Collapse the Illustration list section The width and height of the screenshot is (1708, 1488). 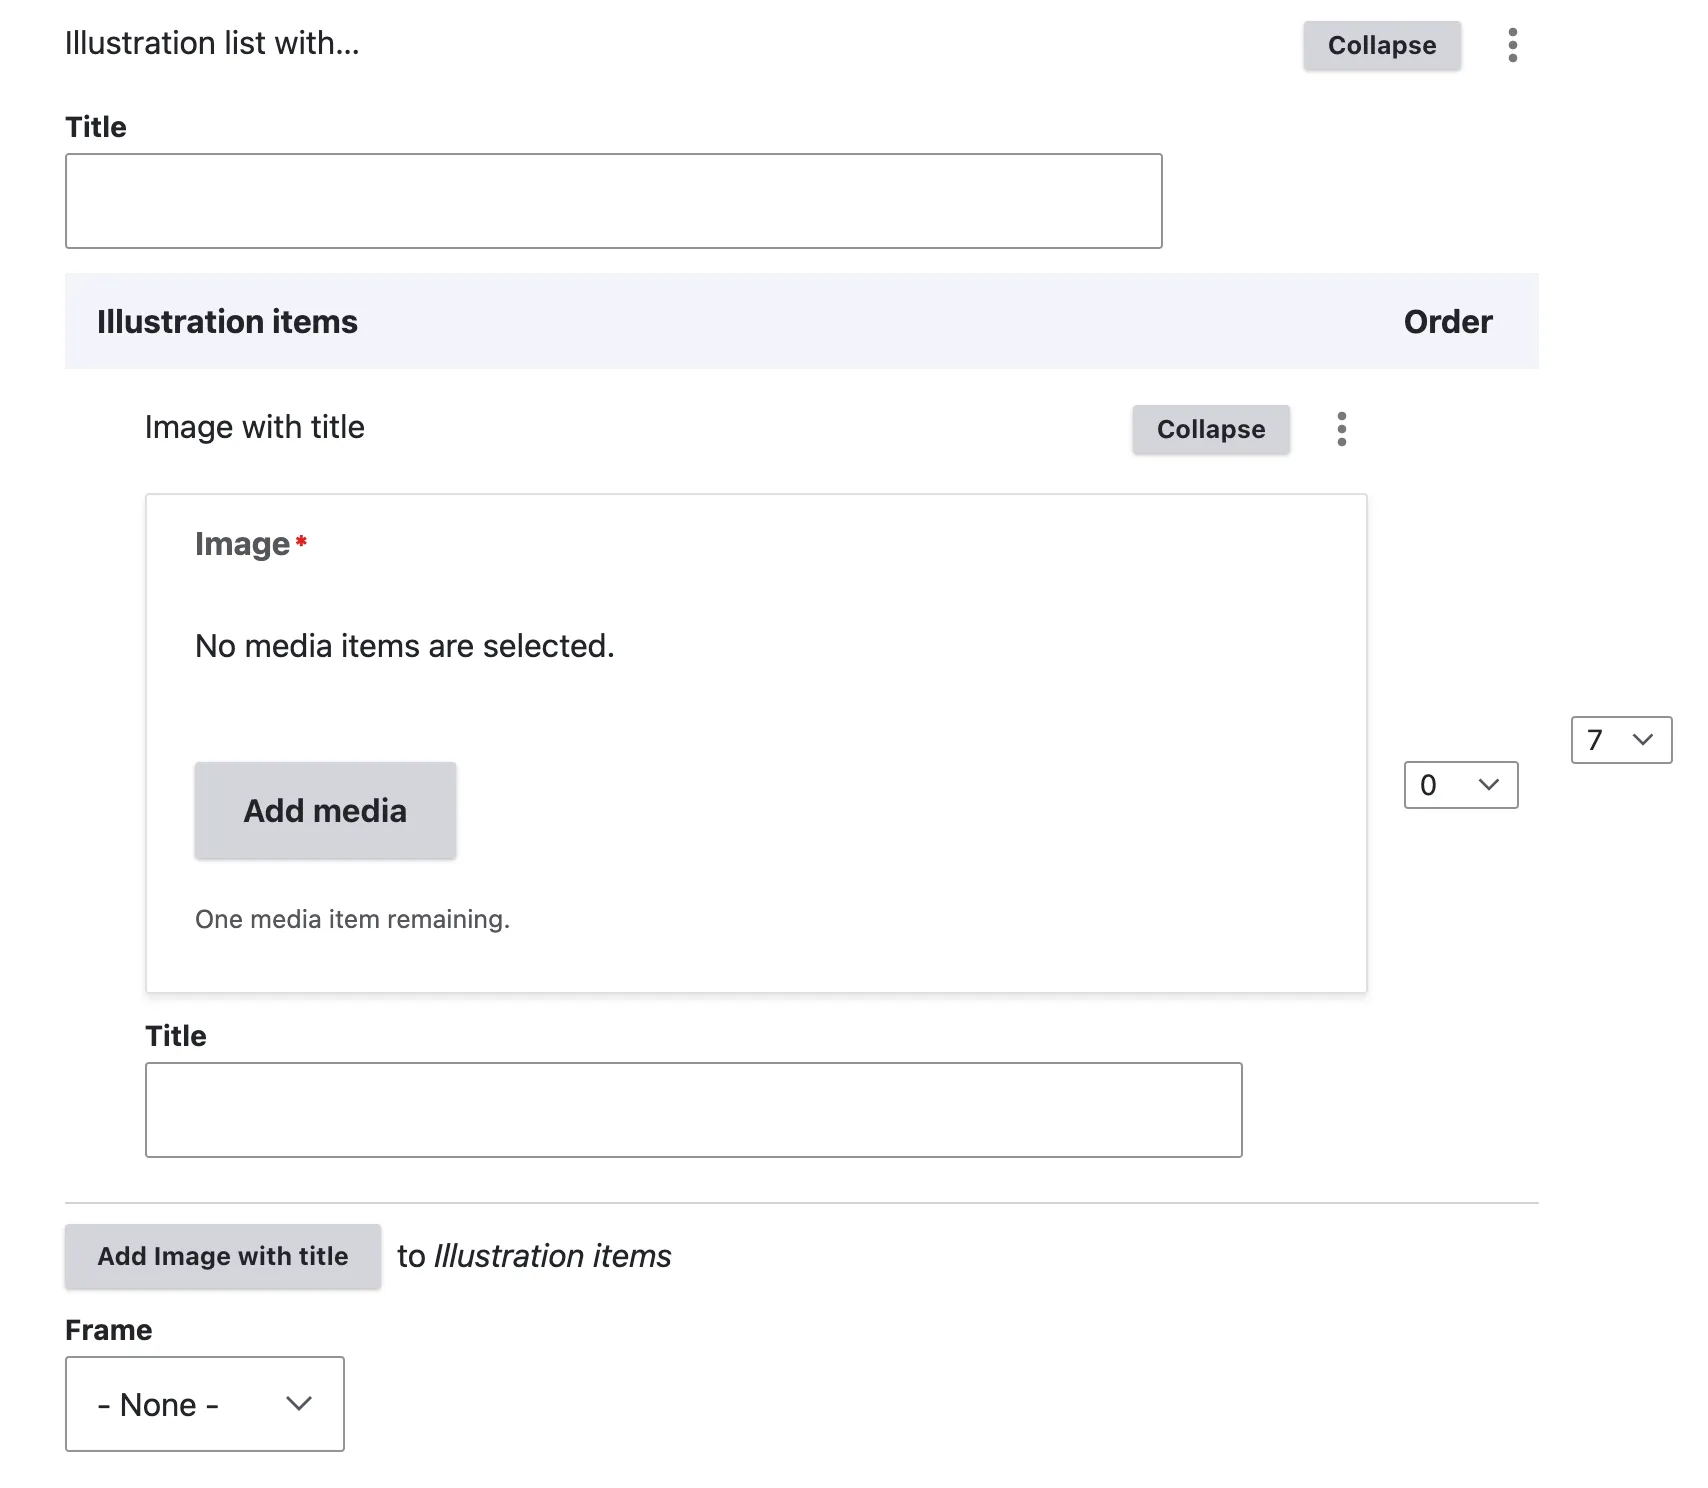coord(1381,45)
